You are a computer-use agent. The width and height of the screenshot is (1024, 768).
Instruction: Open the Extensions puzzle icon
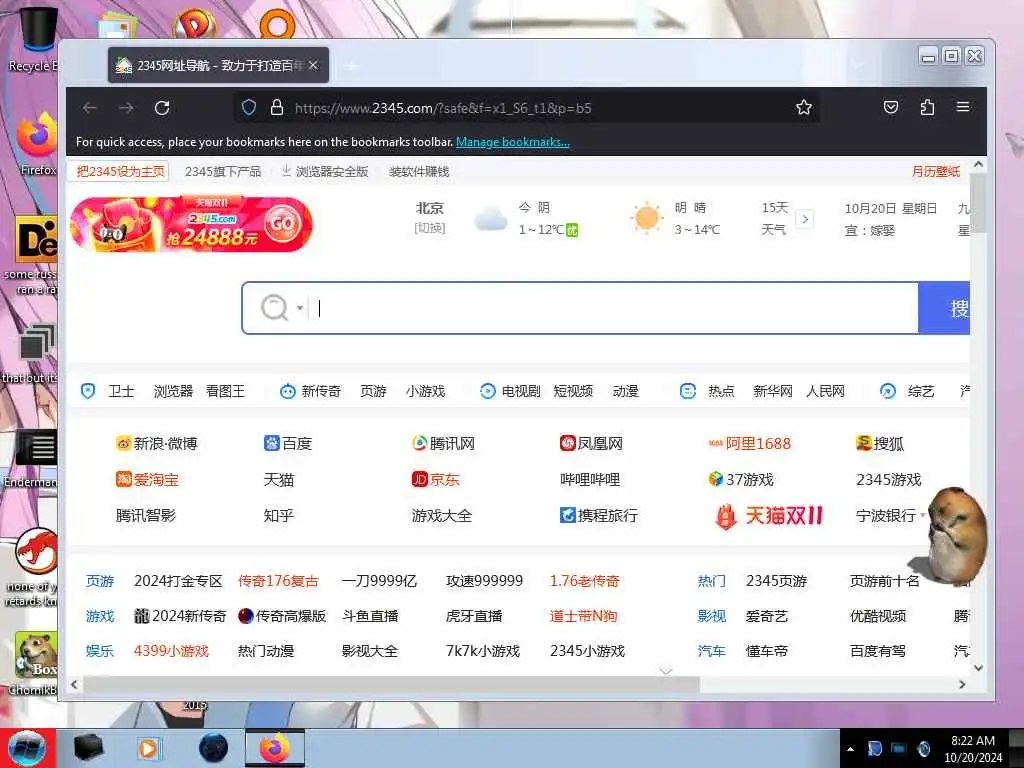pyautogui.click(x=927, y=107)
